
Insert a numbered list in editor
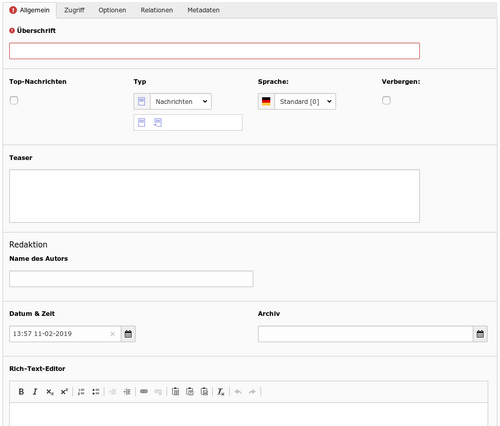click(81, 392)
